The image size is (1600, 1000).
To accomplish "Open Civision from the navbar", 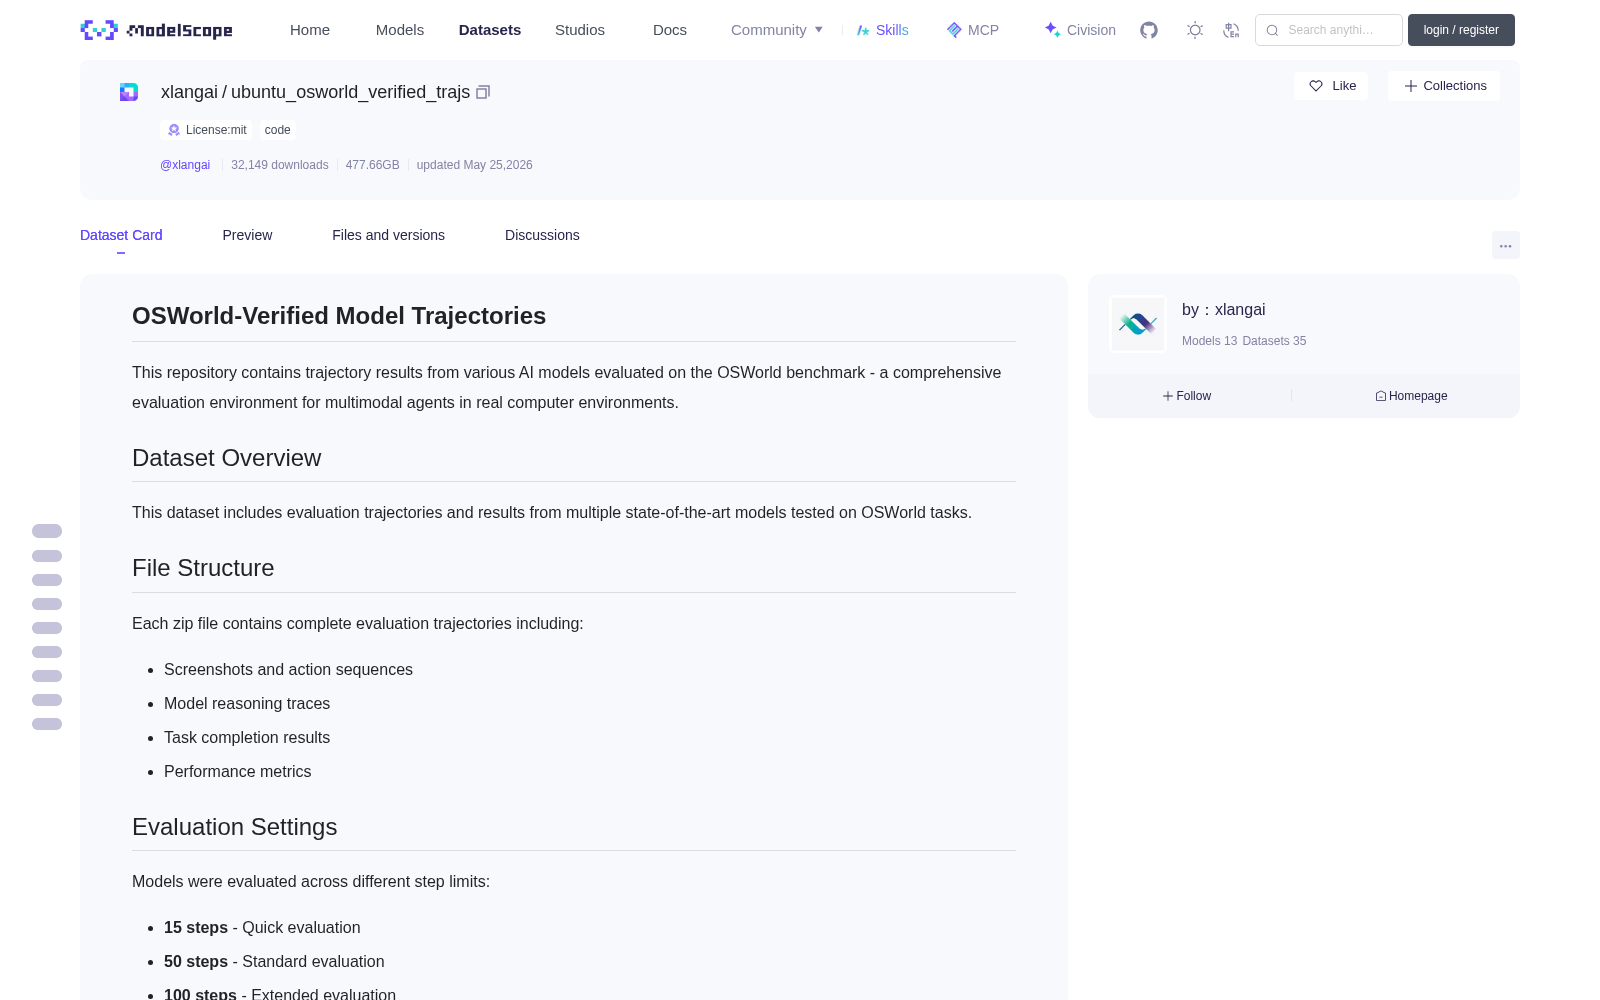I will [1080, 30].
